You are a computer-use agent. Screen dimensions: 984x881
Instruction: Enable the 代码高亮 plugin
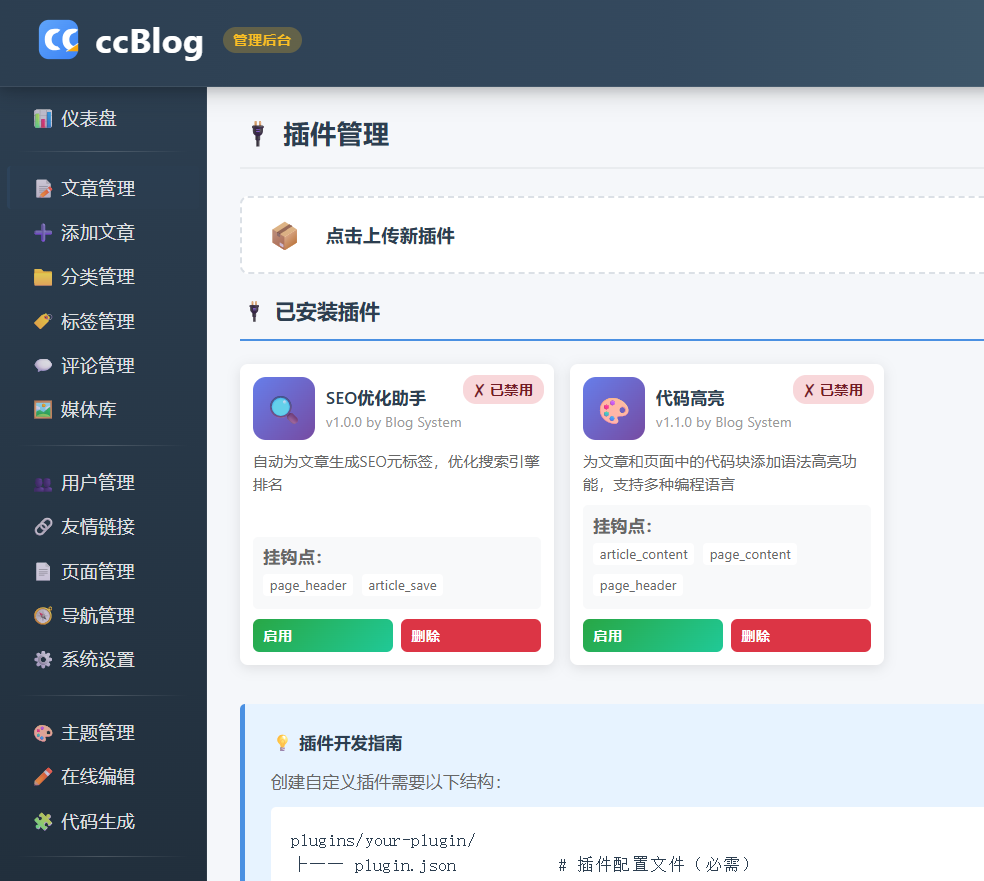[x=653, y=636]
